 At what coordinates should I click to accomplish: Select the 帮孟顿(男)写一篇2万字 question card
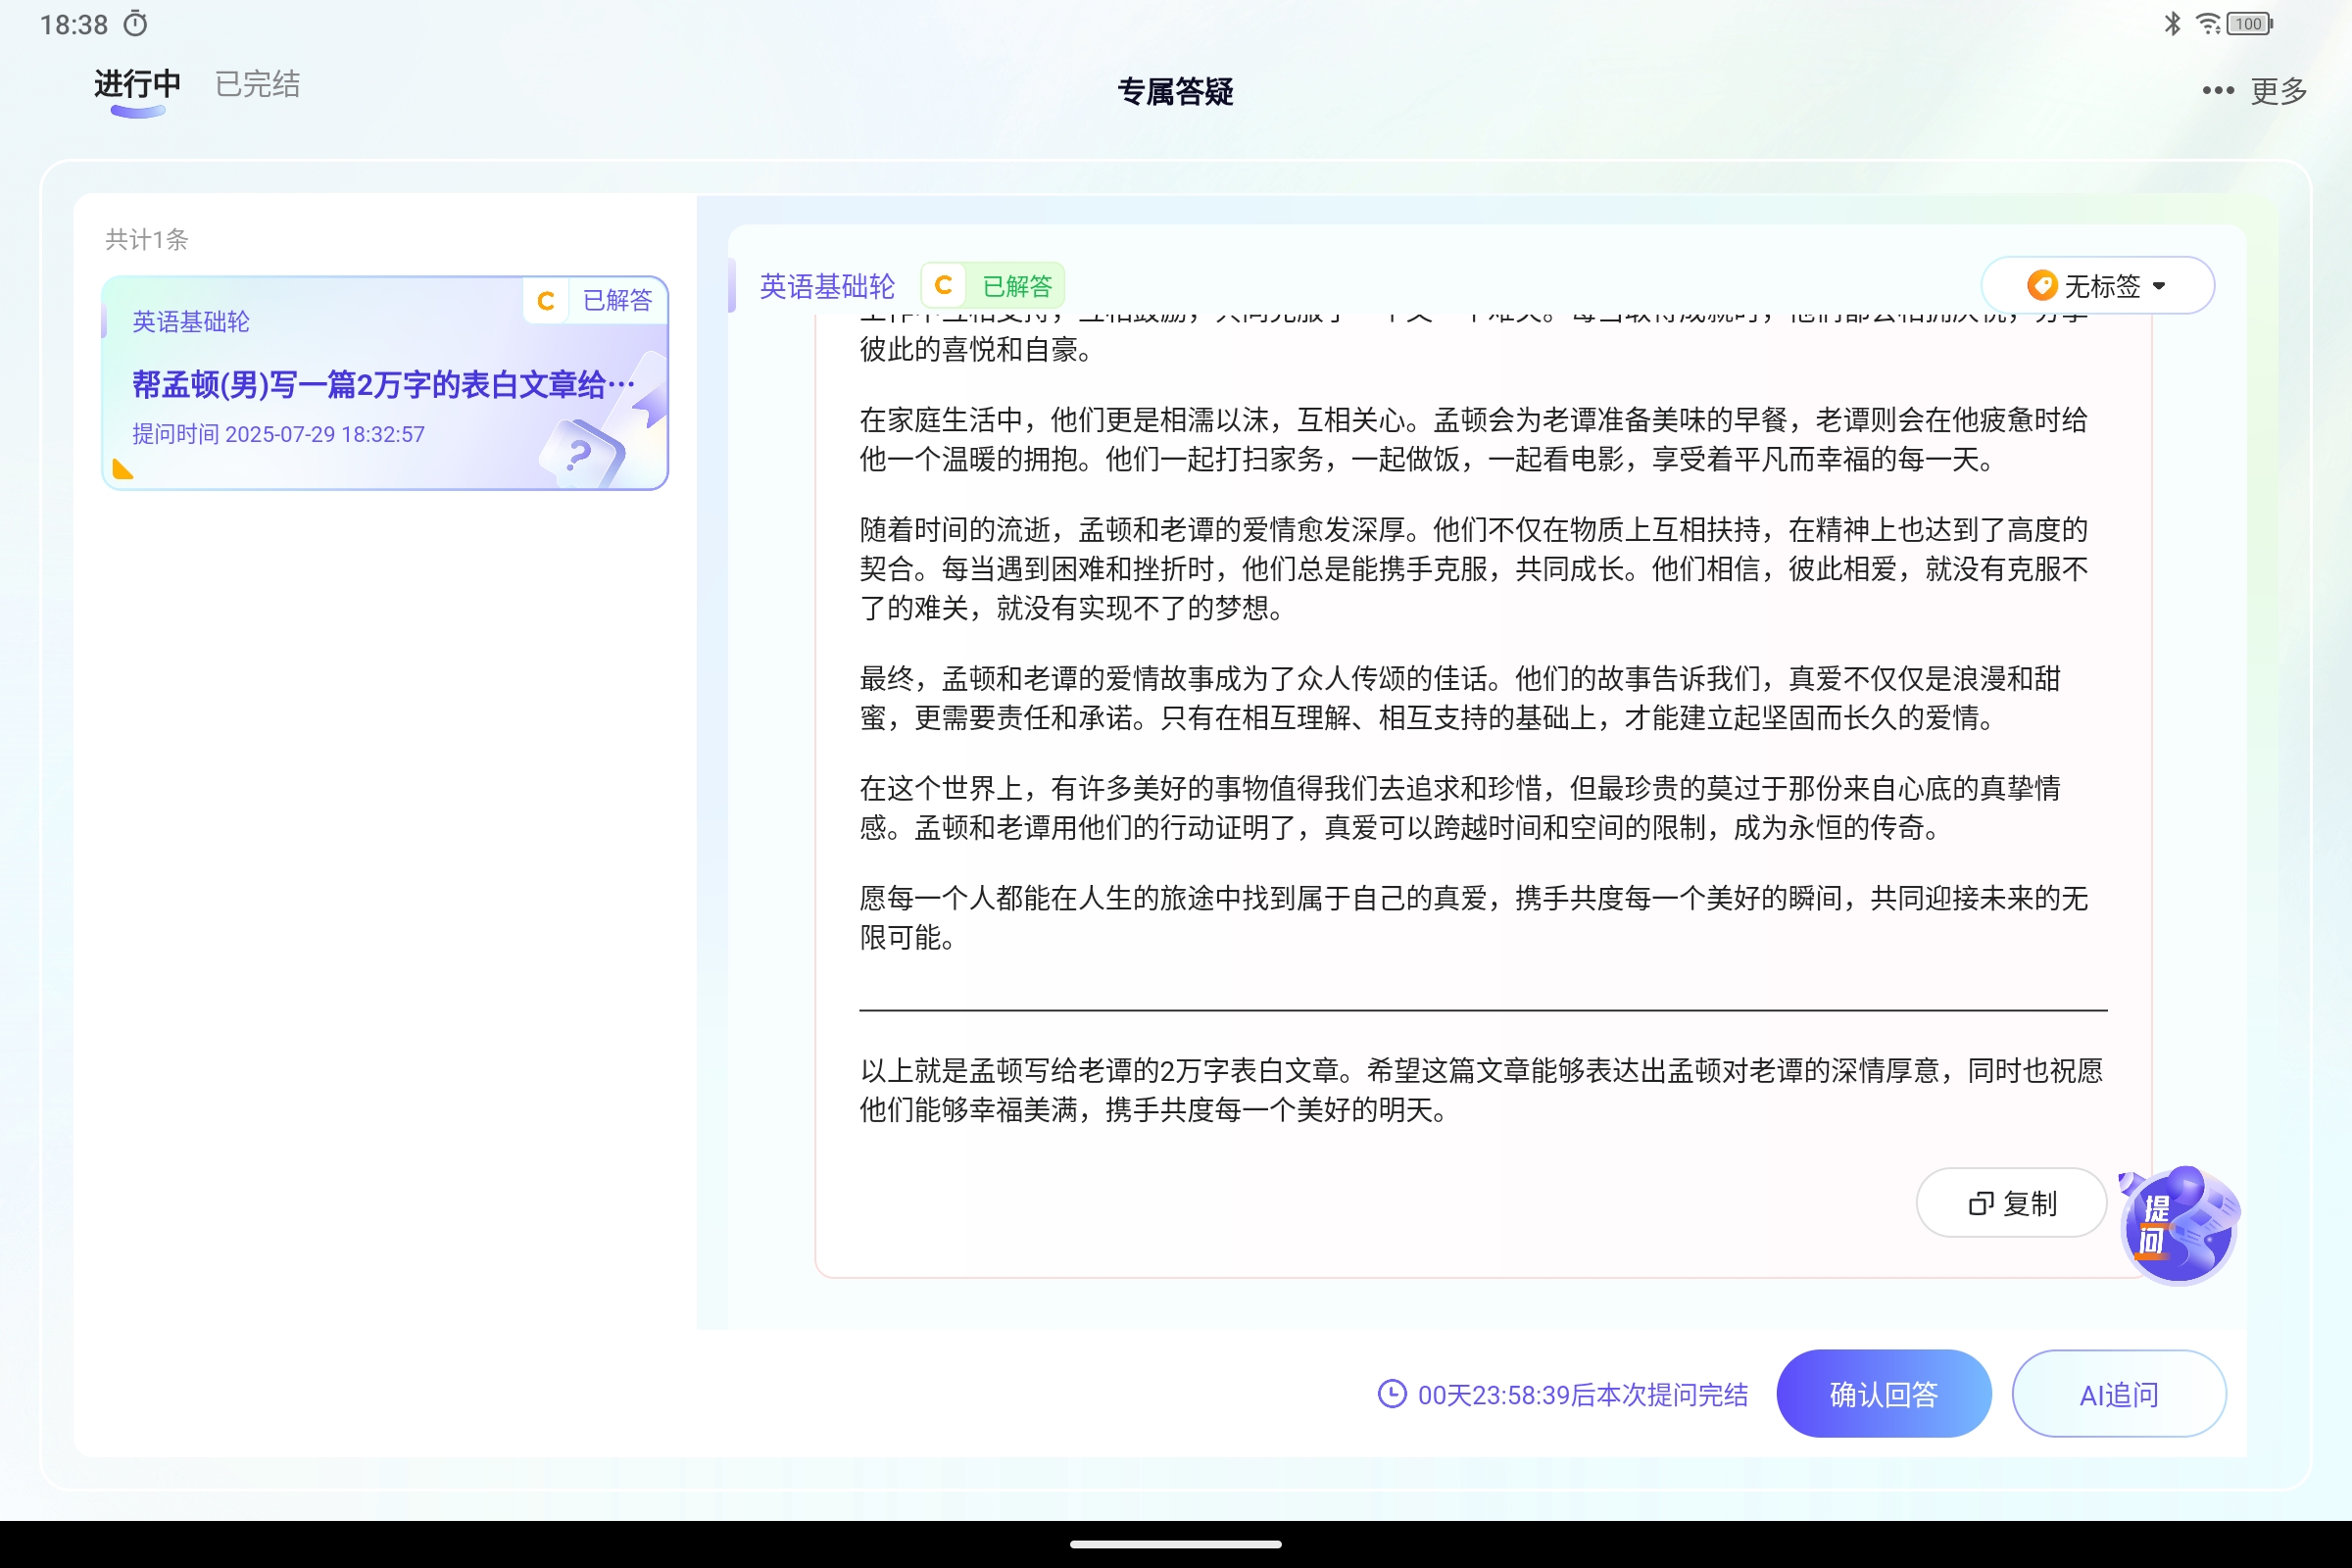385,383
